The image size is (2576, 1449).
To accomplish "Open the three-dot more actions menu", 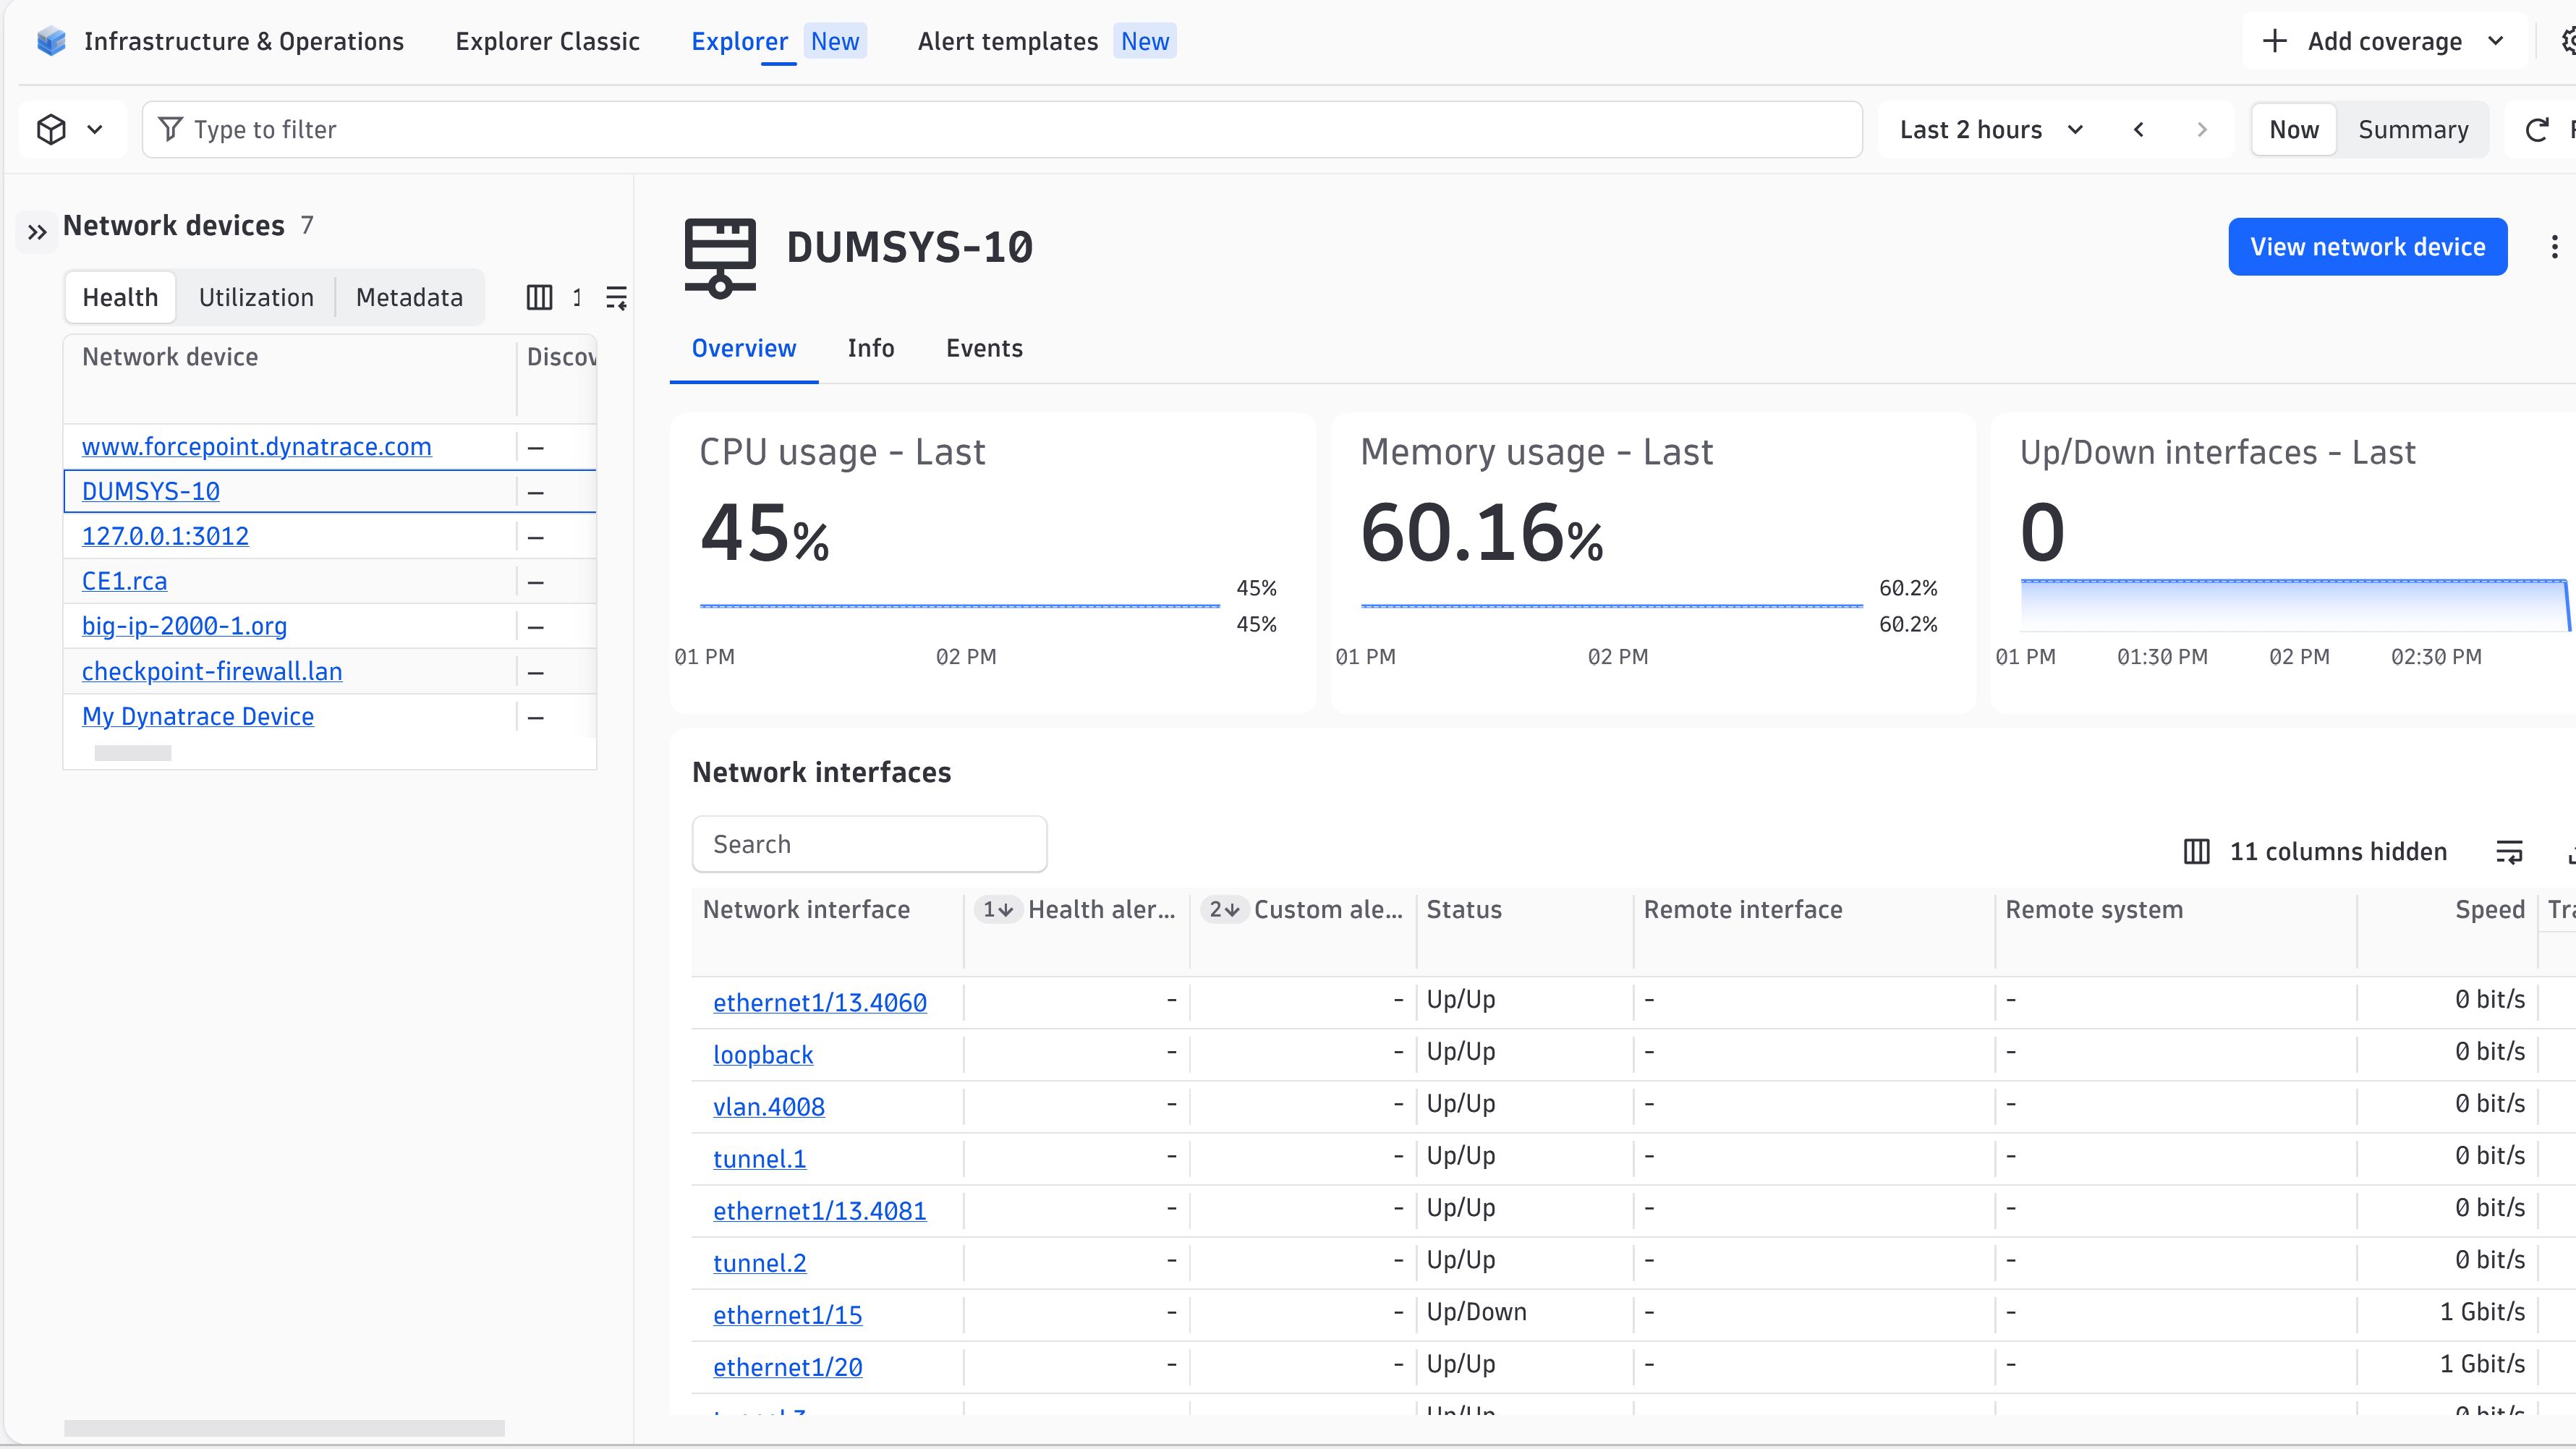I will (x=2554, y=247).
